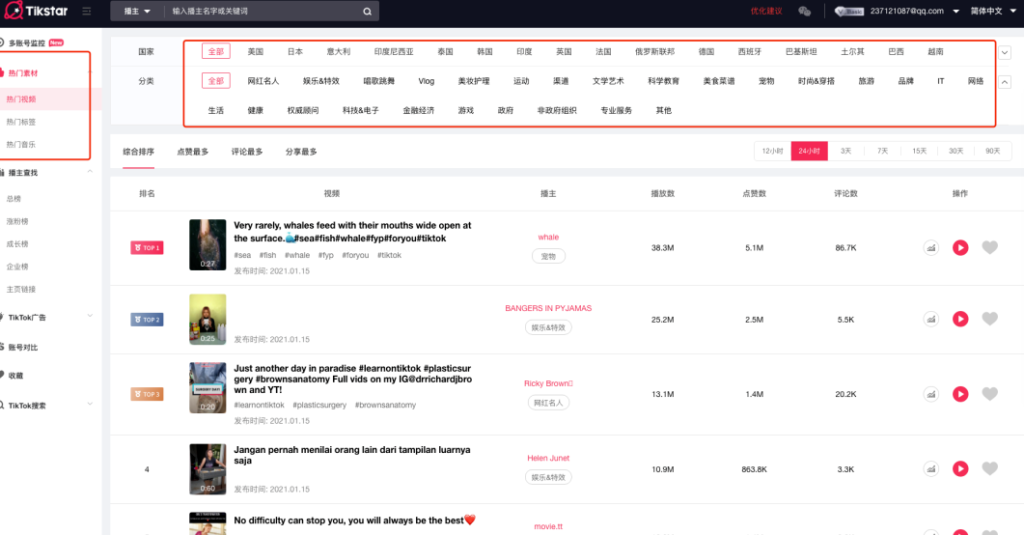Open the whale creator link

(x=548, y=237)
